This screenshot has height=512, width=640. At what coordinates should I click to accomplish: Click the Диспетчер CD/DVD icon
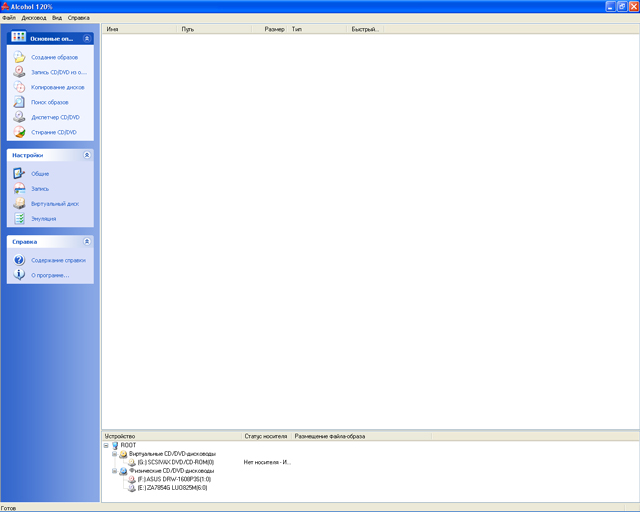(19, 117)
